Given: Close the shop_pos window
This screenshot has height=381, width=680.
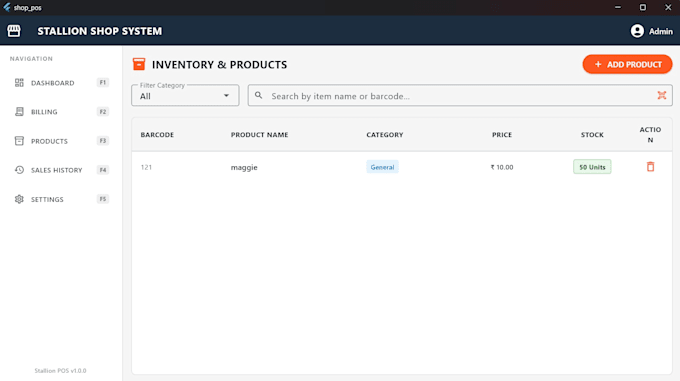Looking at the screenshot, I should point(668,7).
